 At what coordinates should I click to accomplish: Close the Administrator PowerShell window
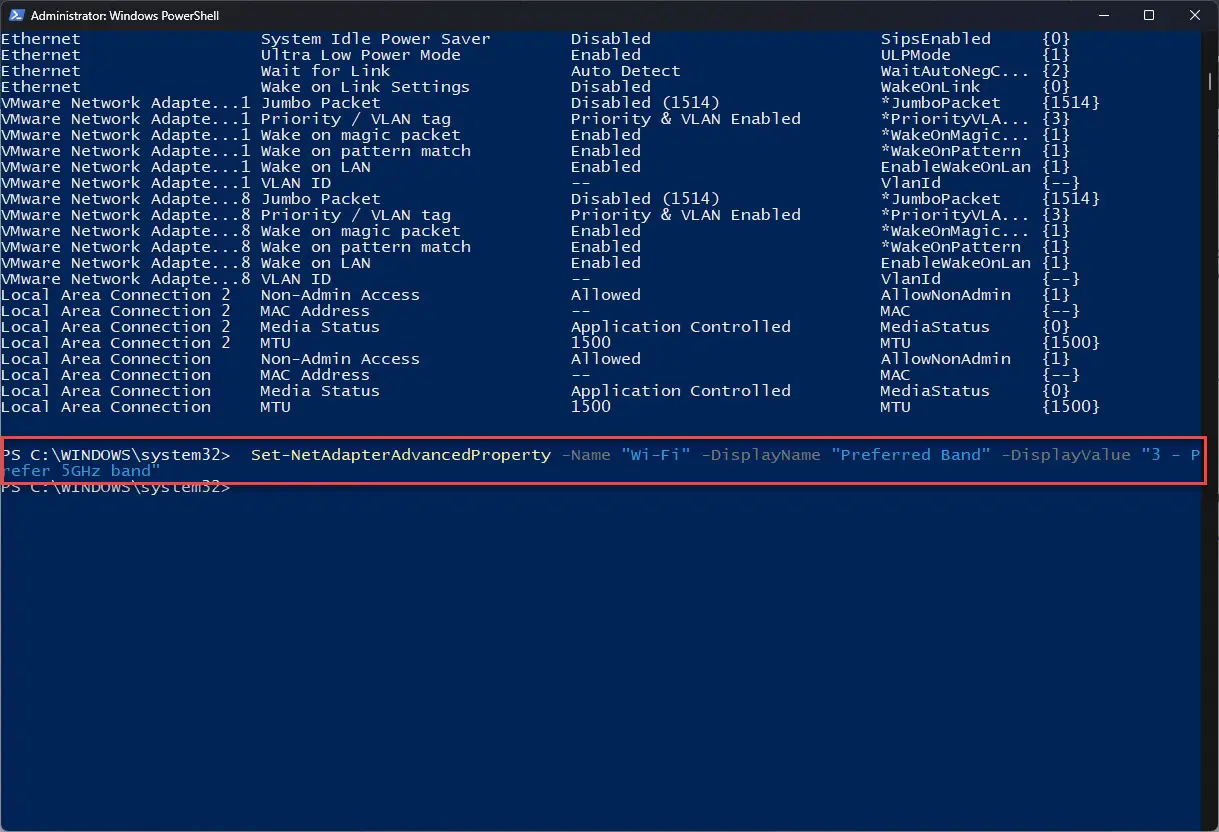(1195, 15)
